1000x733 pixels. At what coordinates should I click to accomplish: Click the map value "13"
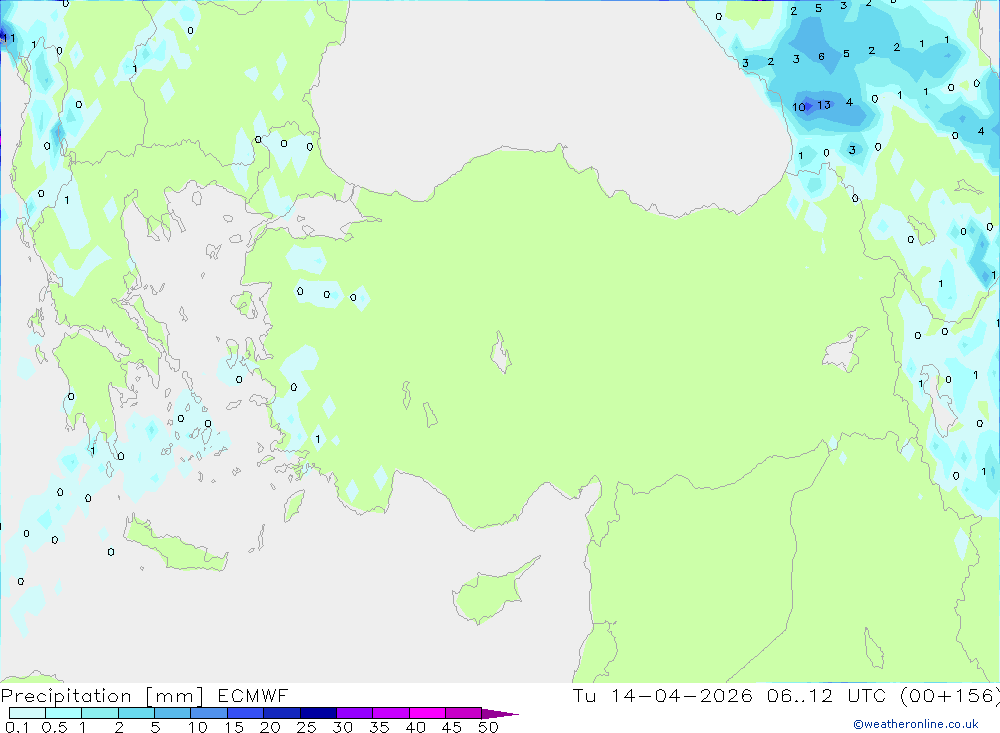824,105
